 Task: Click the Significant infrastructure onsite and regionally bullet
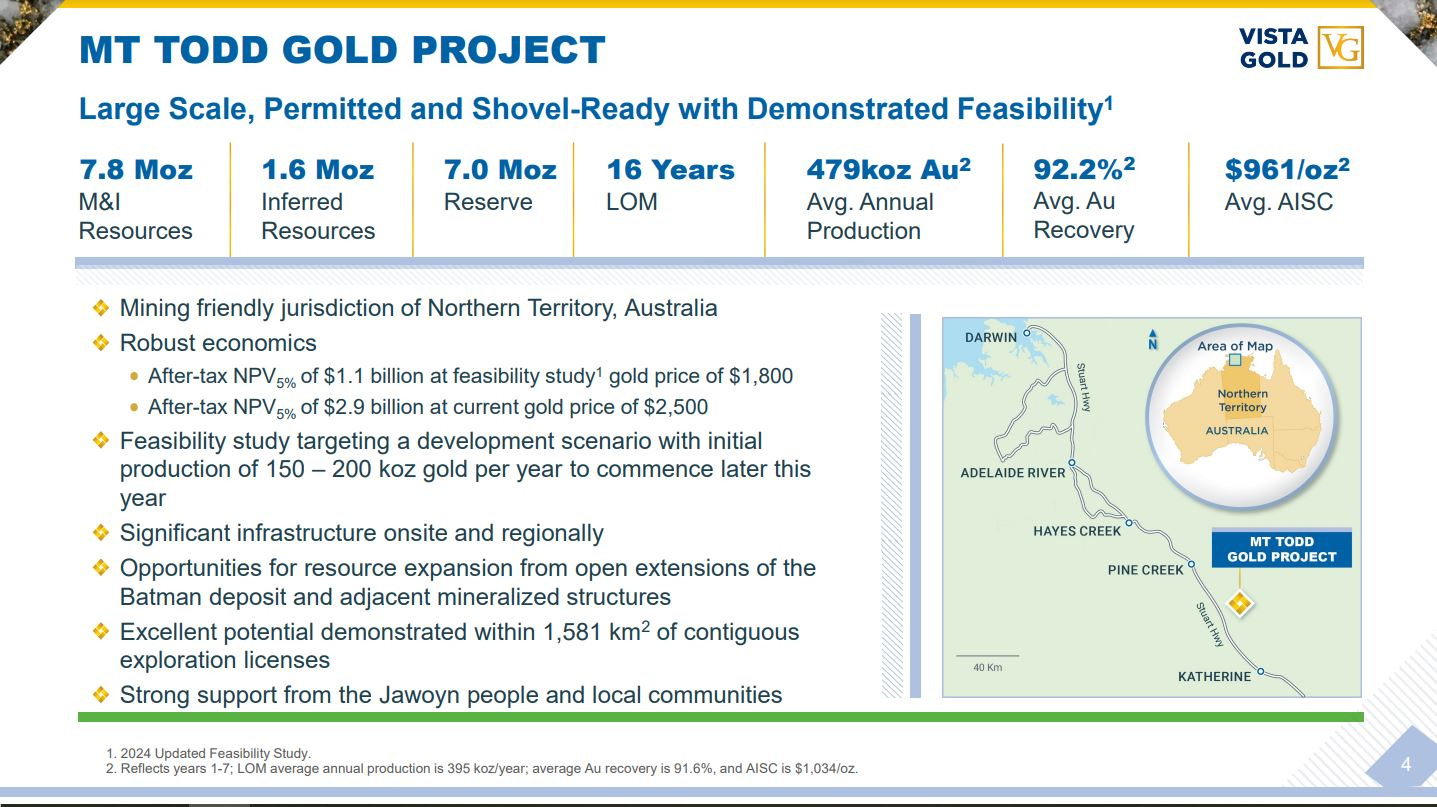362,533
